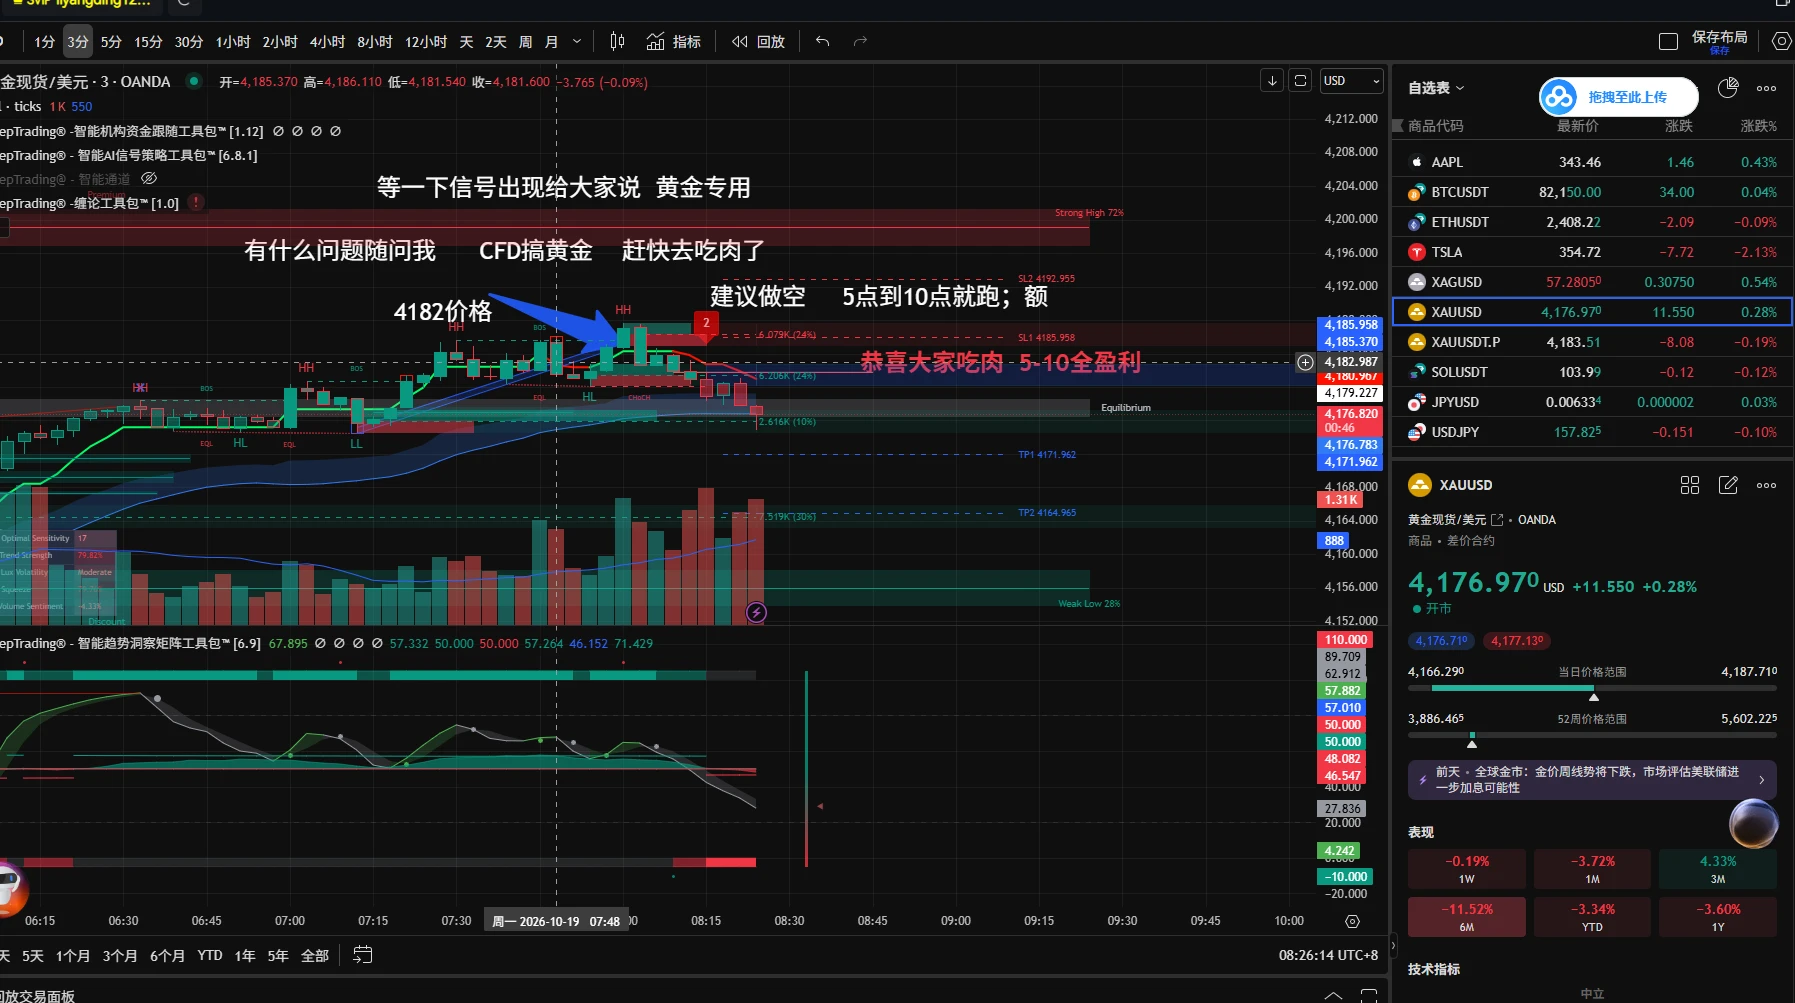Select TSLA row in watchlist
1795x1003 pixels.
point(1592,252)
